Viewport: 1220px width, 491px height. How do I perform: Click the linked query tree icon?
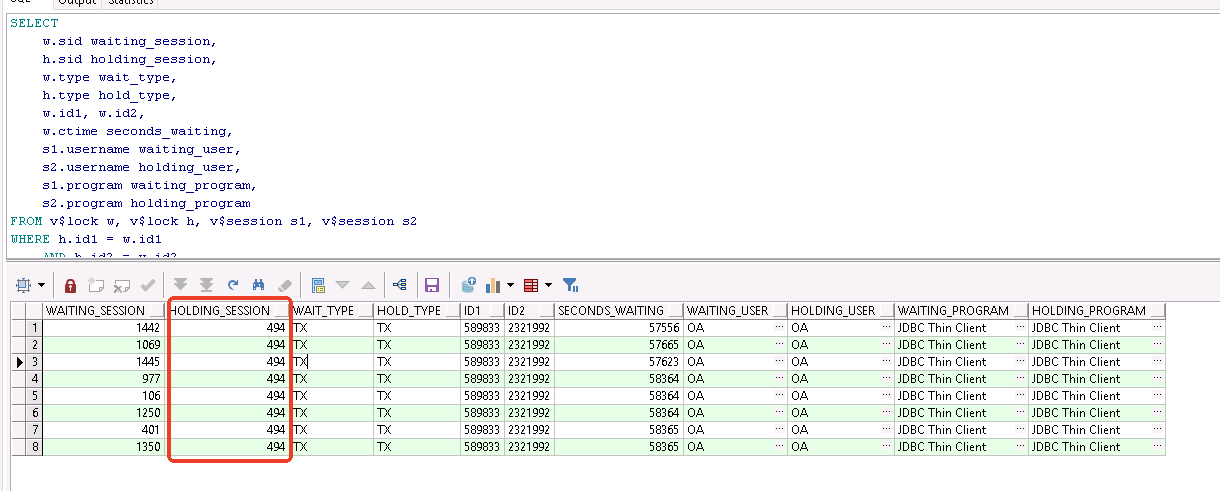pos(400,285)
